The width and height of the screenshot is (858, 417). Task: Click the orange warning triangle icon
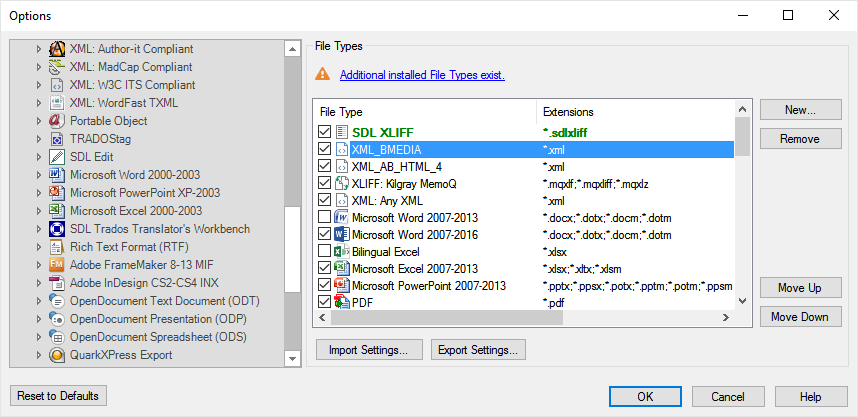coord(323,74)
